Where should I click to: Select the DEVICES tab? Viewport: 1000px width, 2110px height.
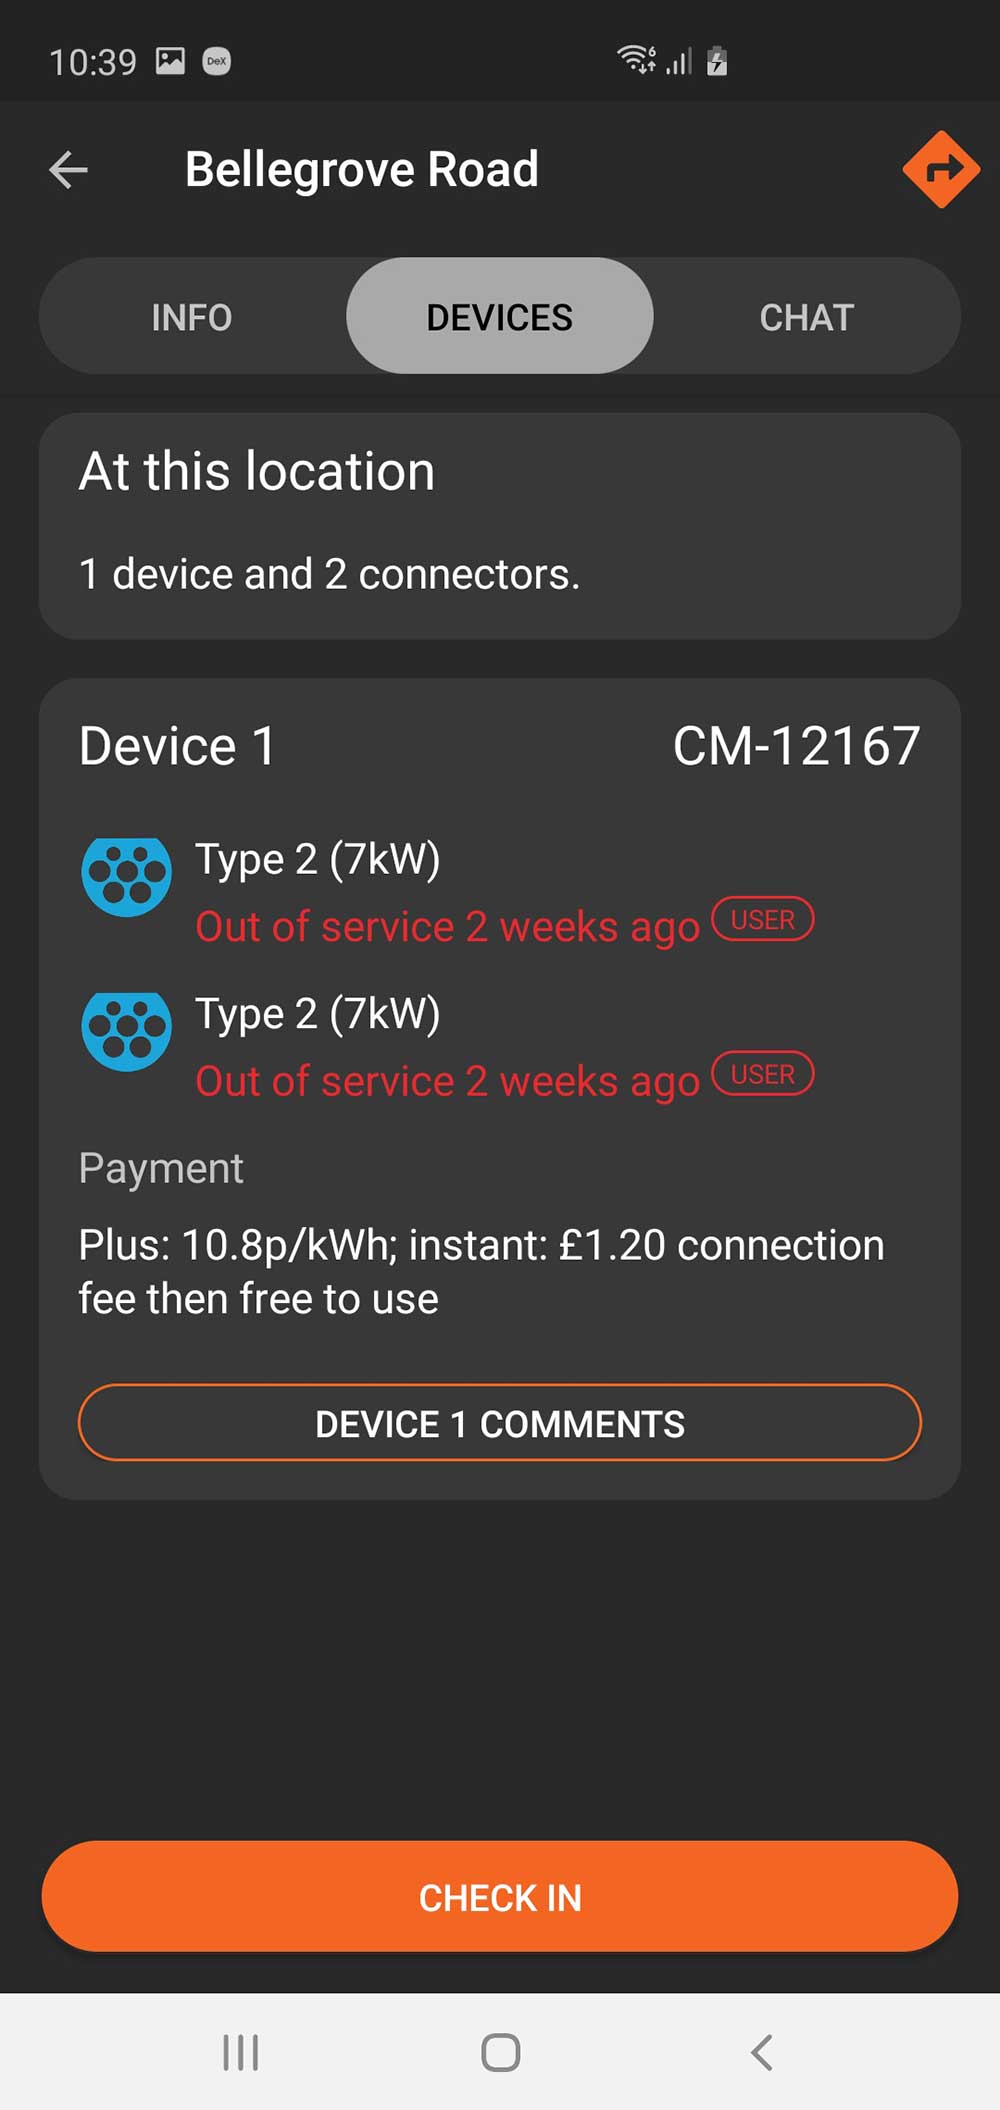[499, 317]
